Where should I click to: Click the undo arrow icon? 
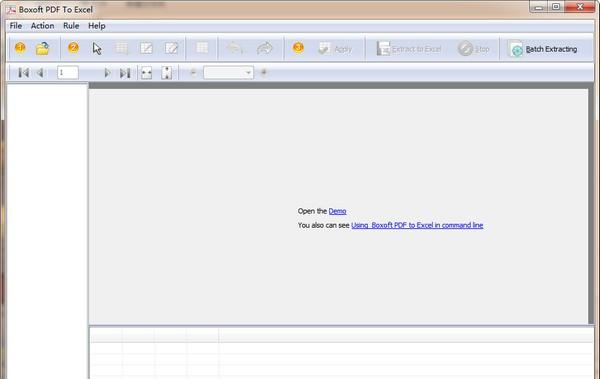coord(235,48)
